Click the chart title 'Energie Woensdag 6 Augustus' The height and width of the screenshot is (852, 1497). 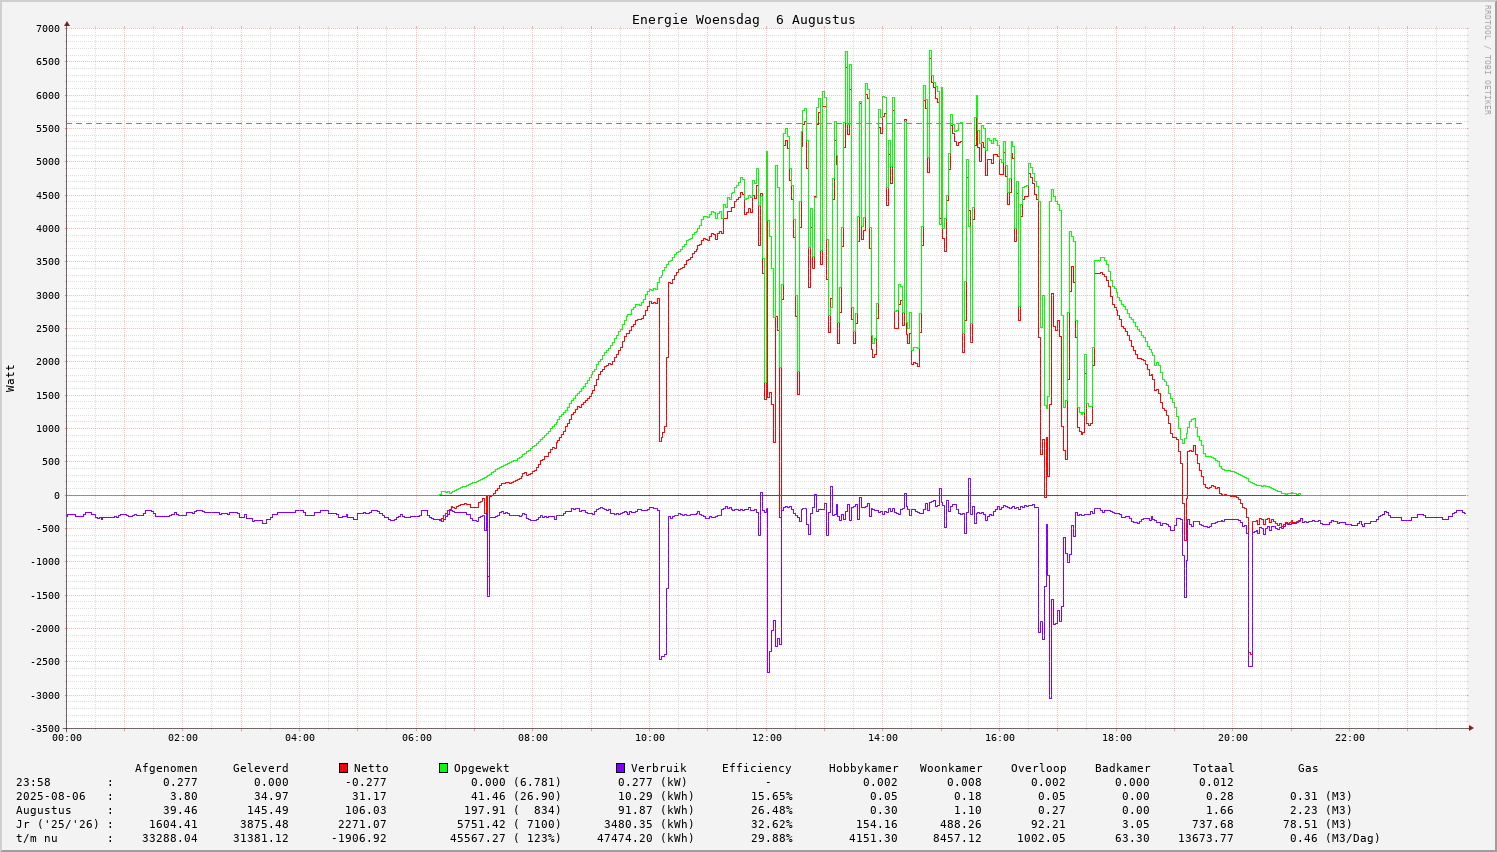743,20
